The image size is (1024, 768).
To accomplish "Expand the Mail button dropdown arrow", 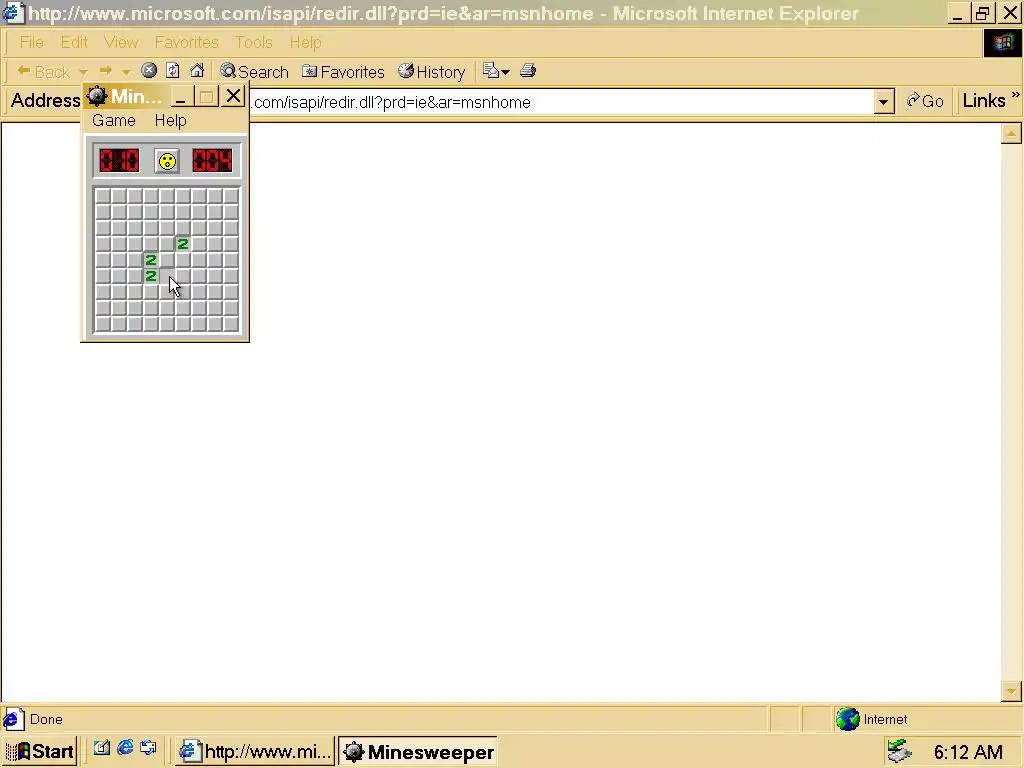I will click(505, 71).
